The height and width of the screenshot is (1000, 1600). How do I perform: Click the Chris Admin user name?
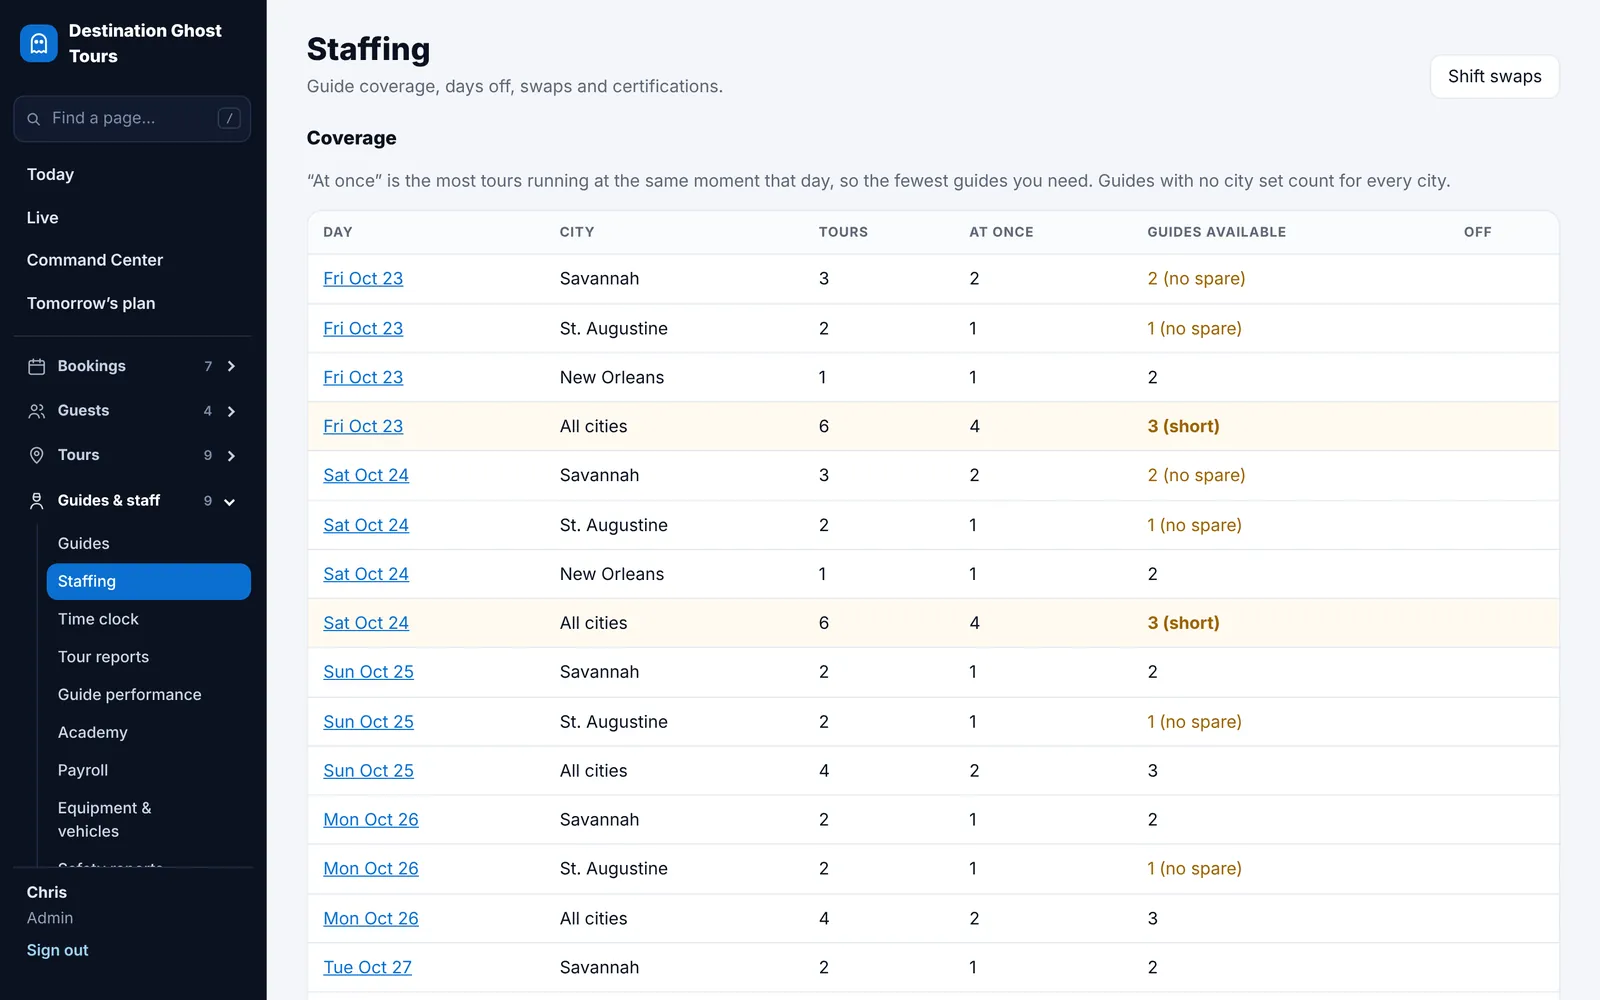[x=47, y=892]
